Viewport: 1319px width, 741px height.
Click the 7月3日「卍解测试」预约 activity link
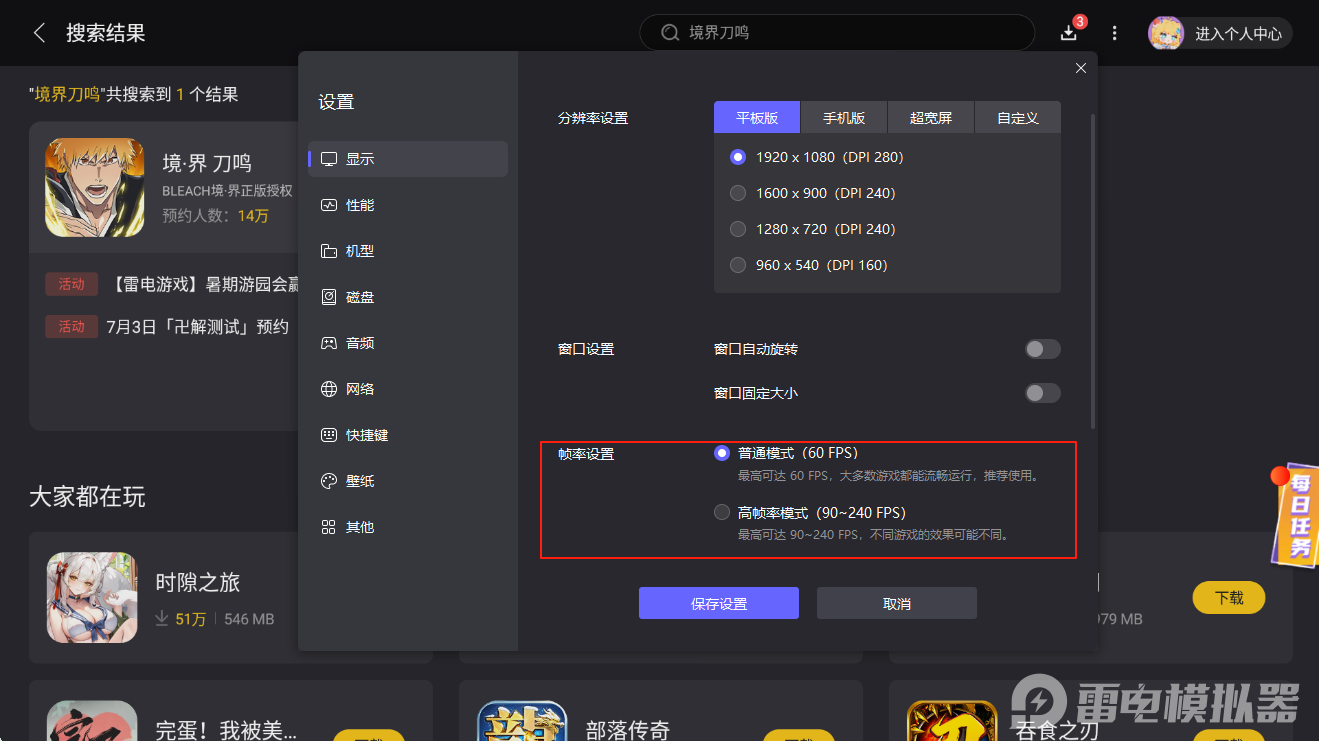(197, 326)
